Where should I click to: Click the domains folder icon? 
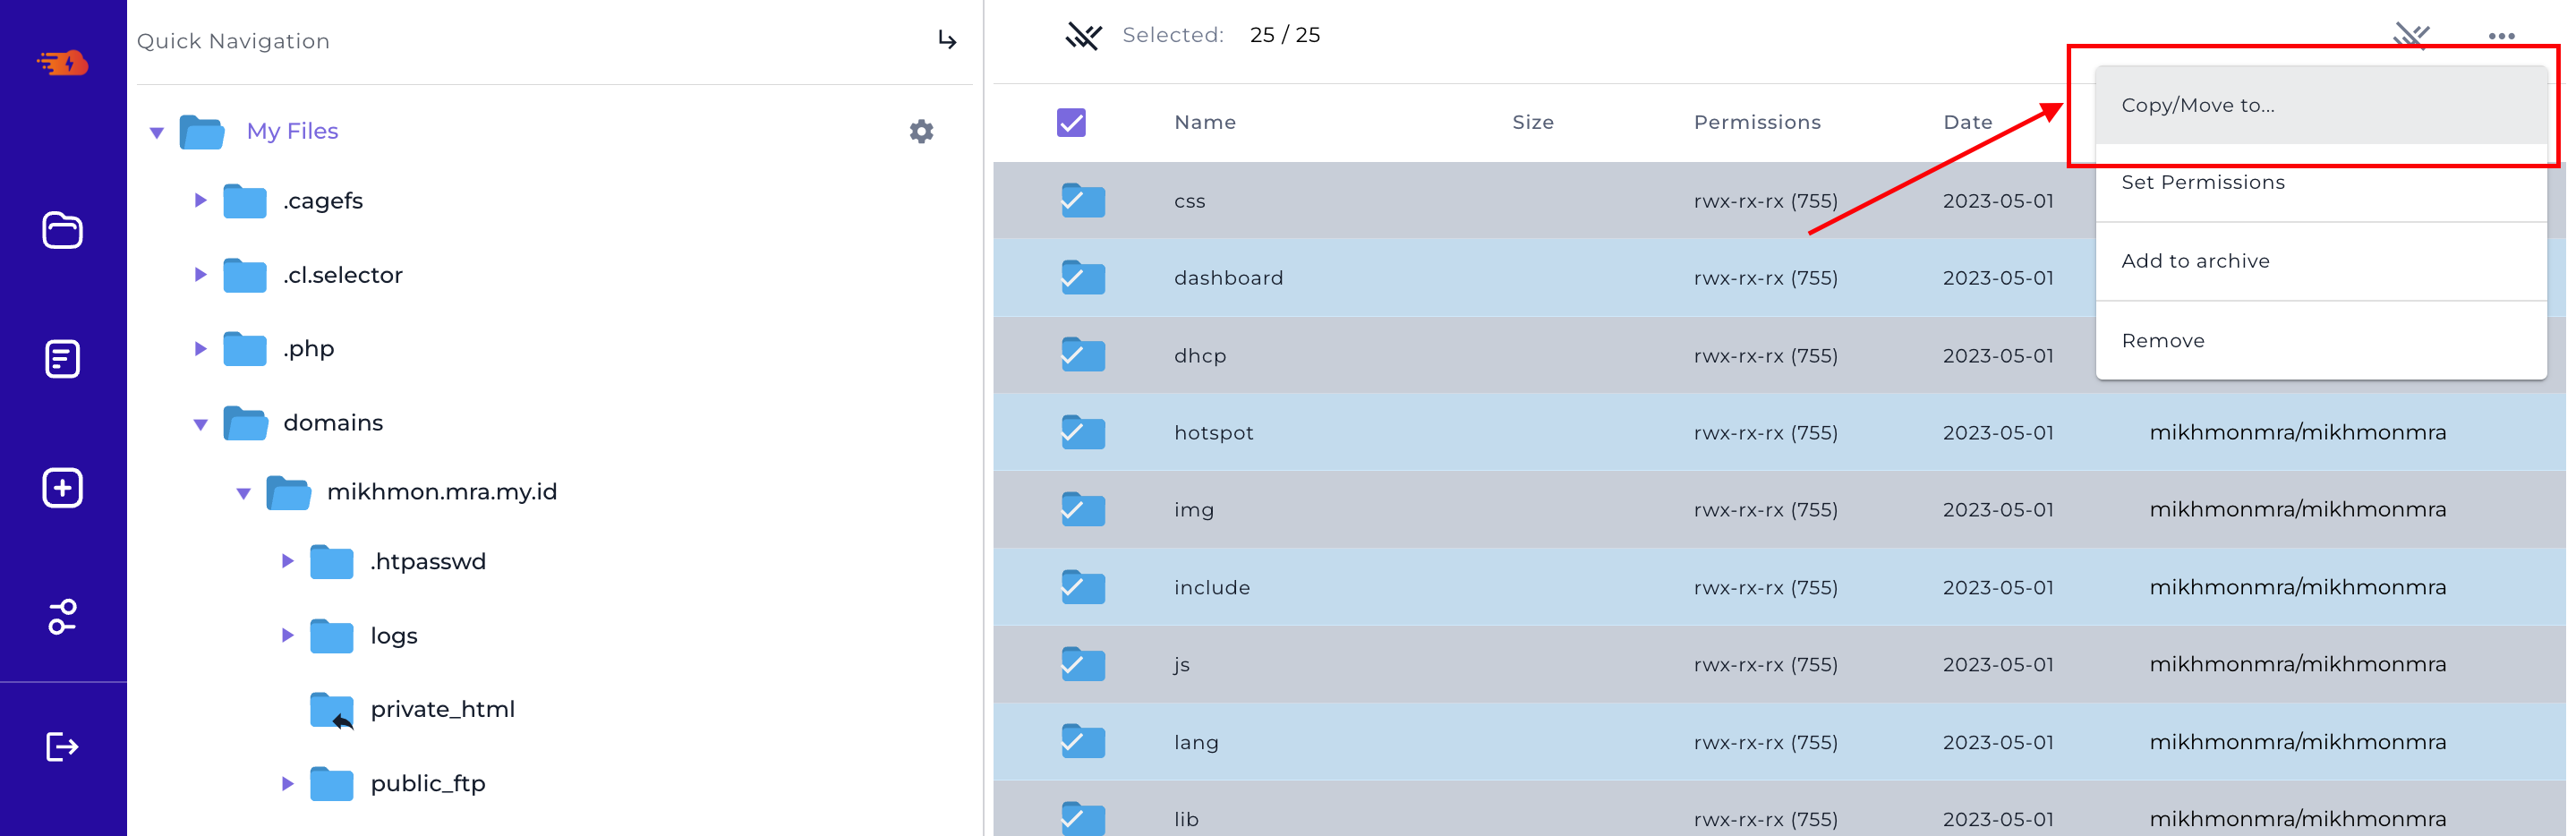pyautogui.click(x=246, y=423)
